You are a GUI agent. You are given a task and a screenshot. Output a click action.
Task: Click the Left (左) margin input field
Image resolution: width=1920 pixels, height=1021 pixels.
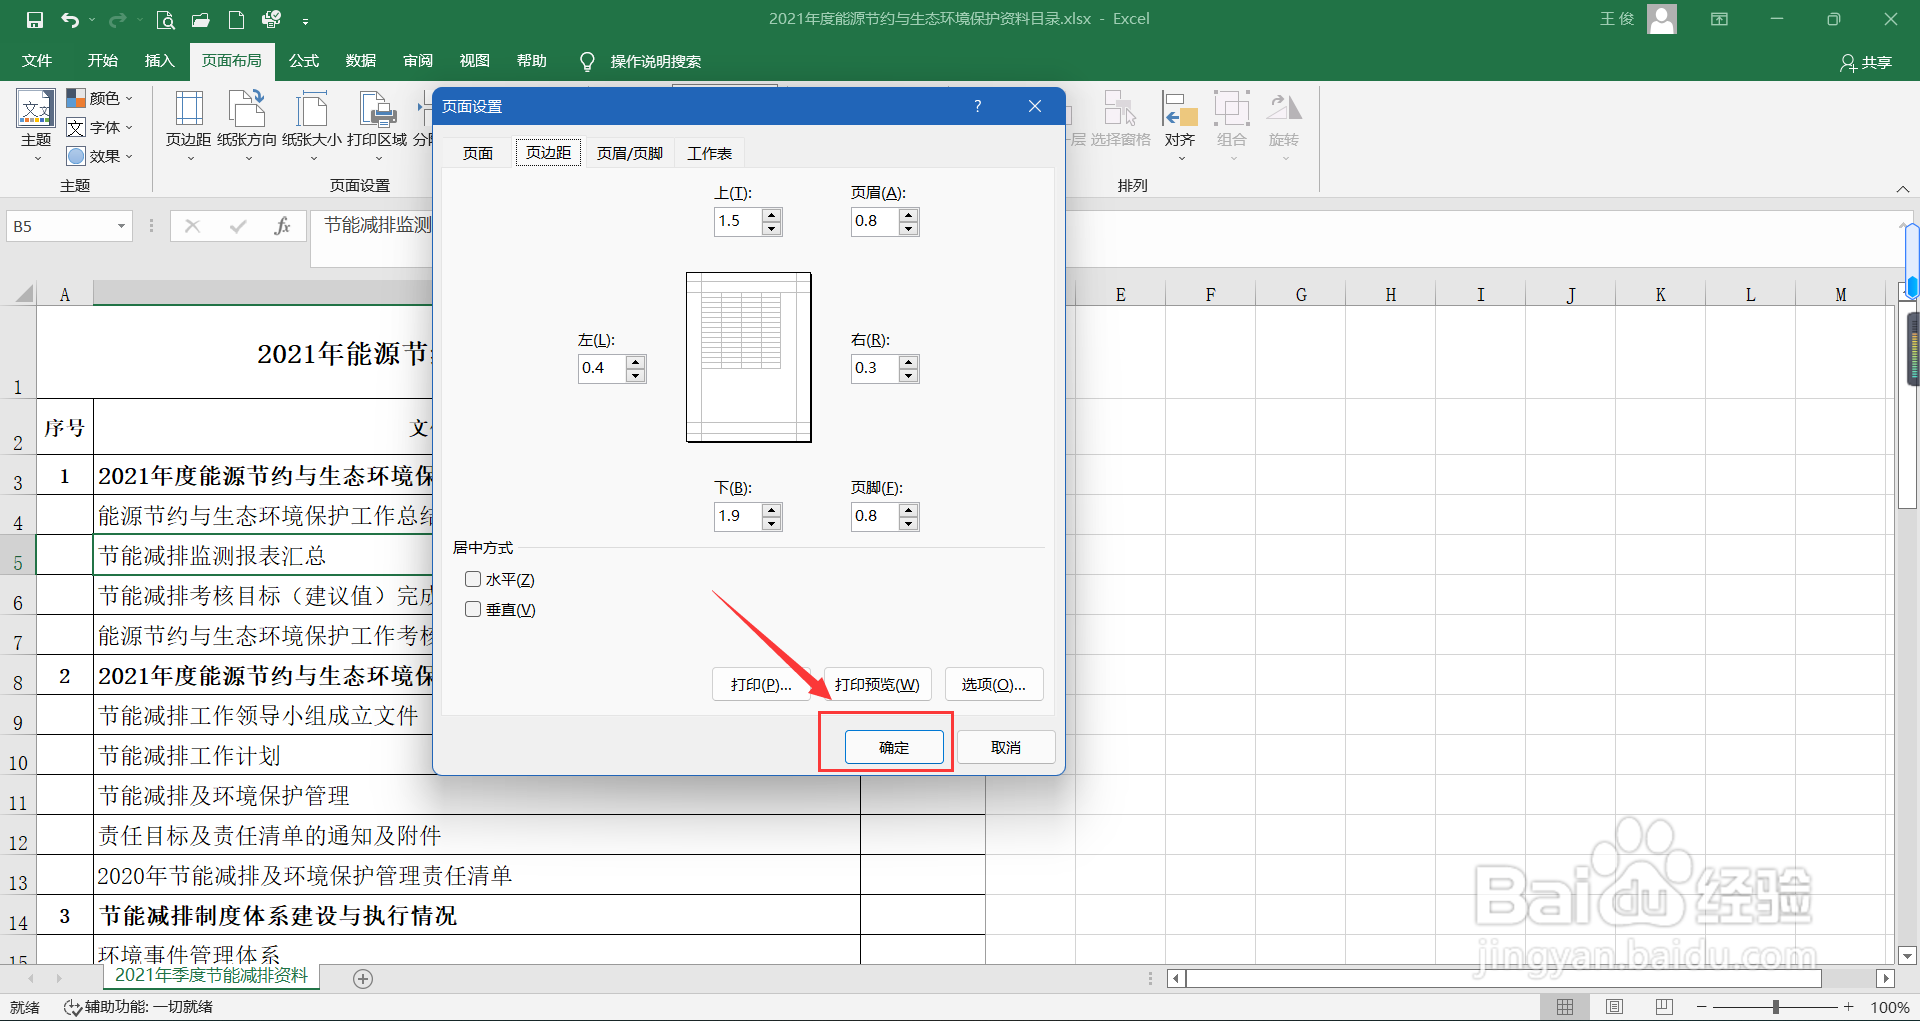click(603, 368)
